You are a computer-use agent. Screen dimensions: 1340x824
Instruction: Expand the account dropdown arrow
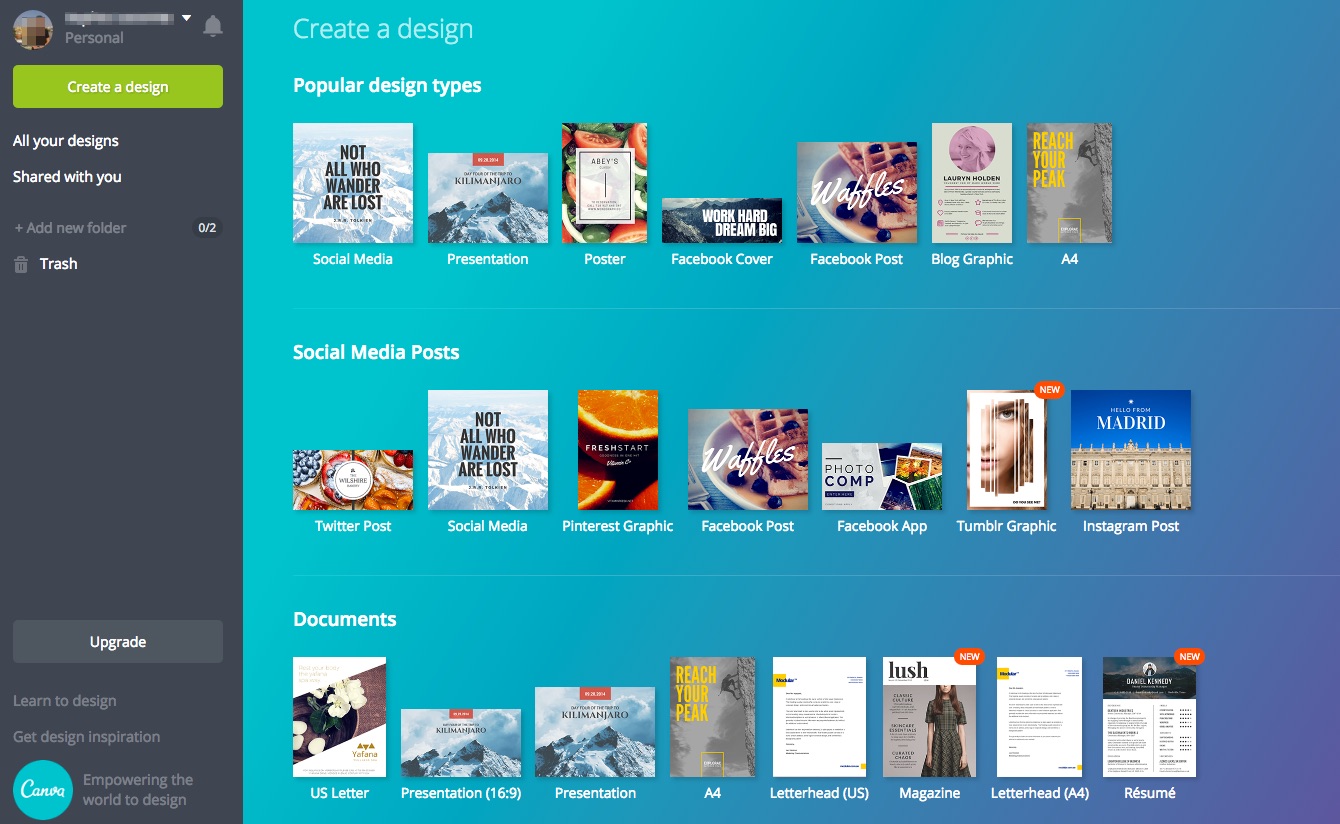[x=186, y=18]
